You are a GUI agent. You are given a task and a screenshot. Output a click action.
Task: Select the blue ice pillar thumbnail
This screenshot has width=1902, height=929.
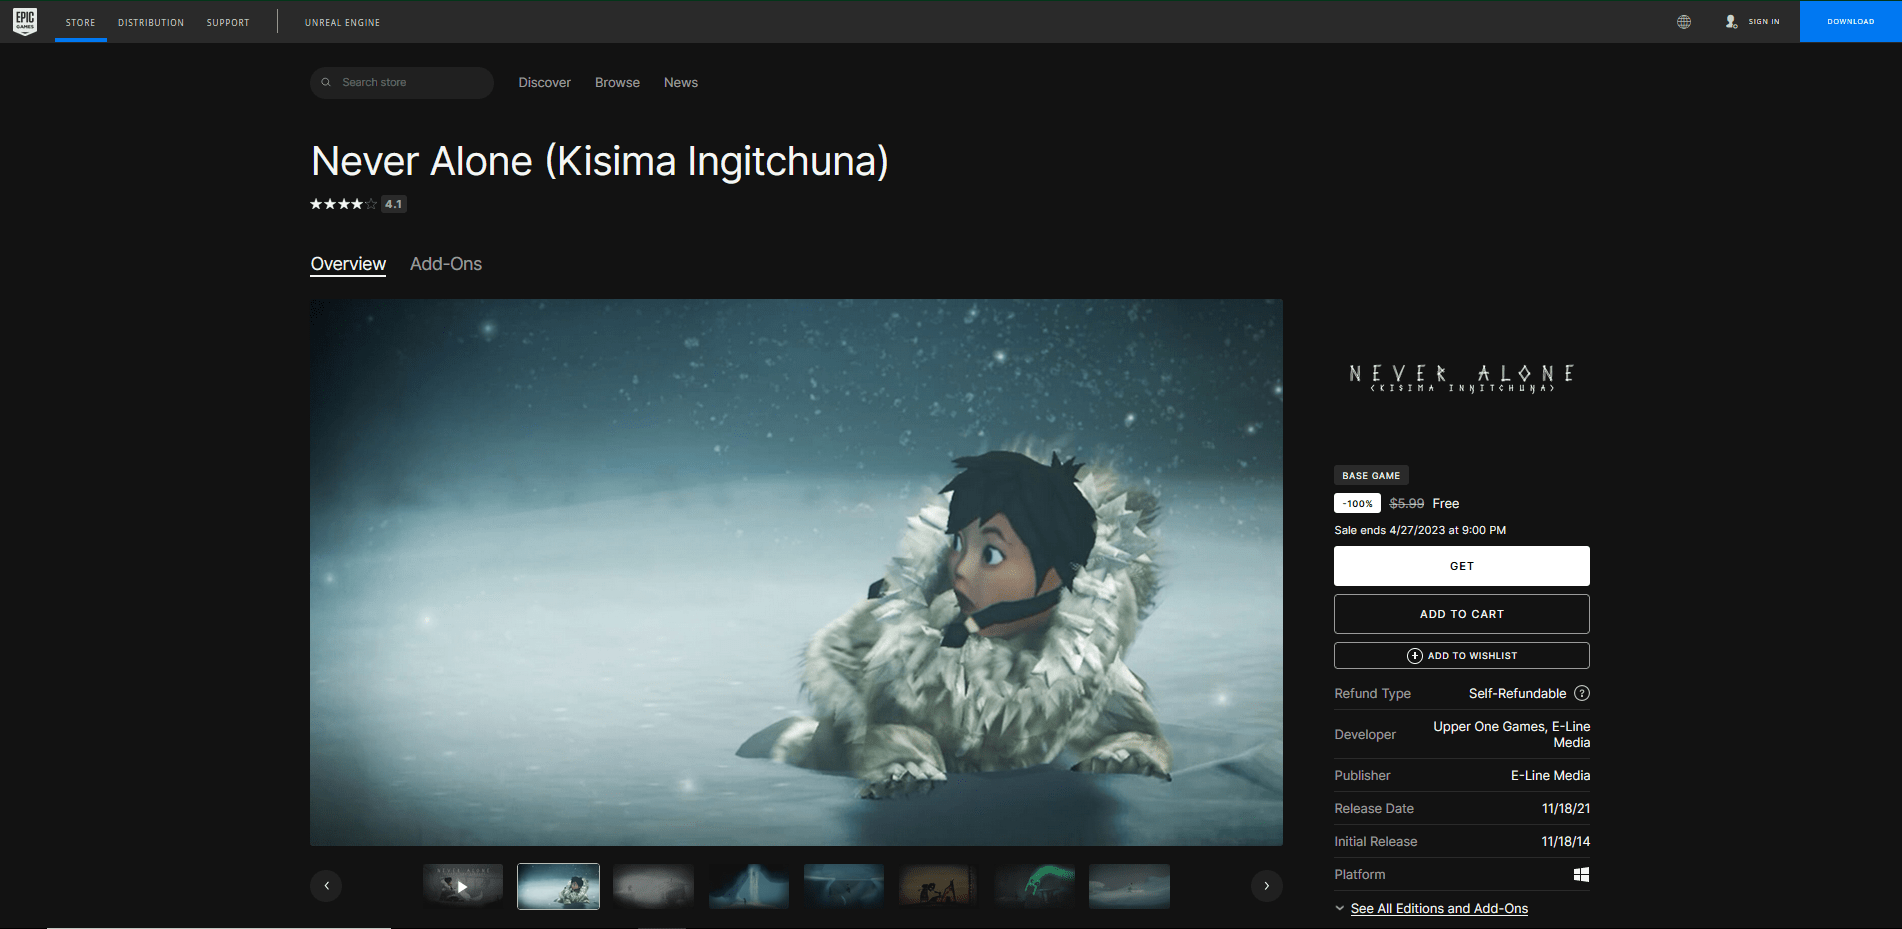[749, 886]
